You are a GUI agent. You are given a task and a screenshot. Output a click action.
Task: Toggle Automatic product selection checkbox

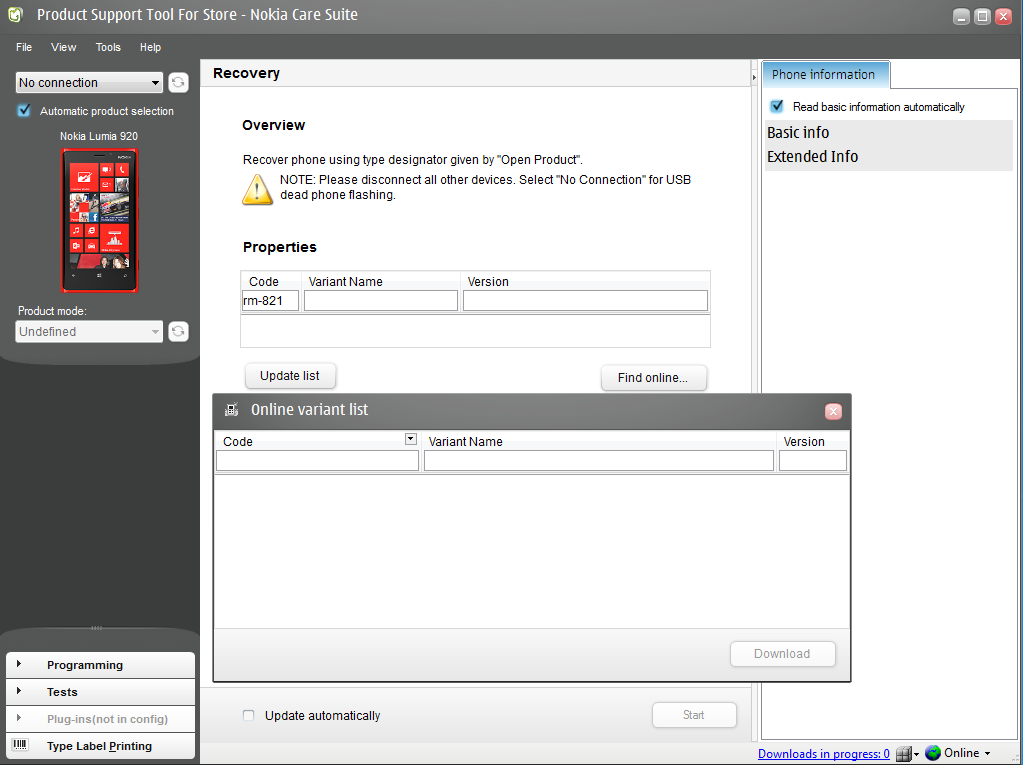pos(24,110)
